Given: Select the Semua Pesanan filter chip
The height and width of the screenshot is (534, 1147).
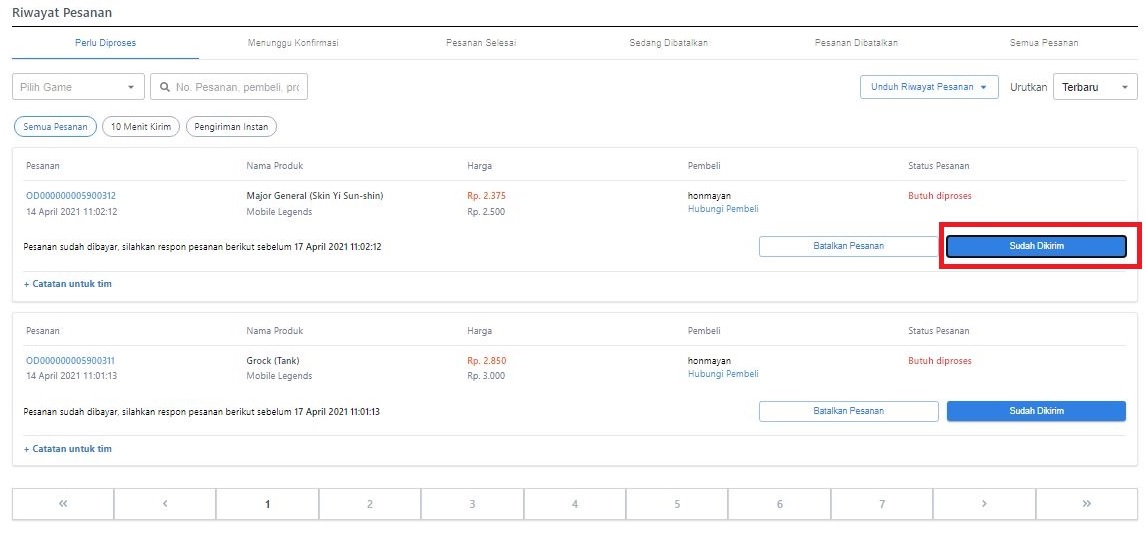Looking at the screenshot, I should (x=55, y=127).
